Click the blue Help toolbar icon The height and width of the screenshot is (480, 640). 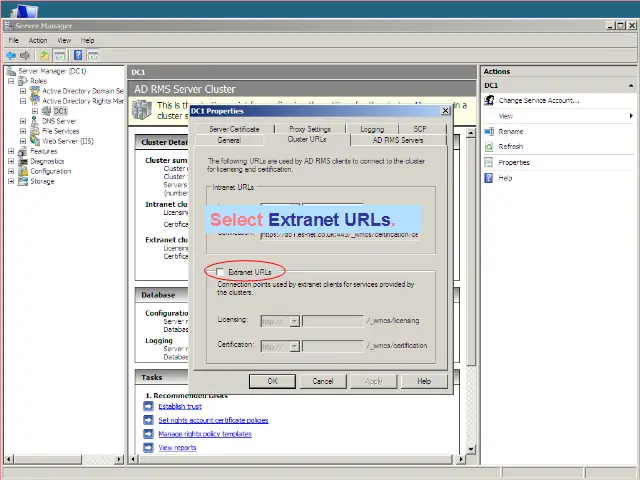pyautogui.click(x=78, y=56)
